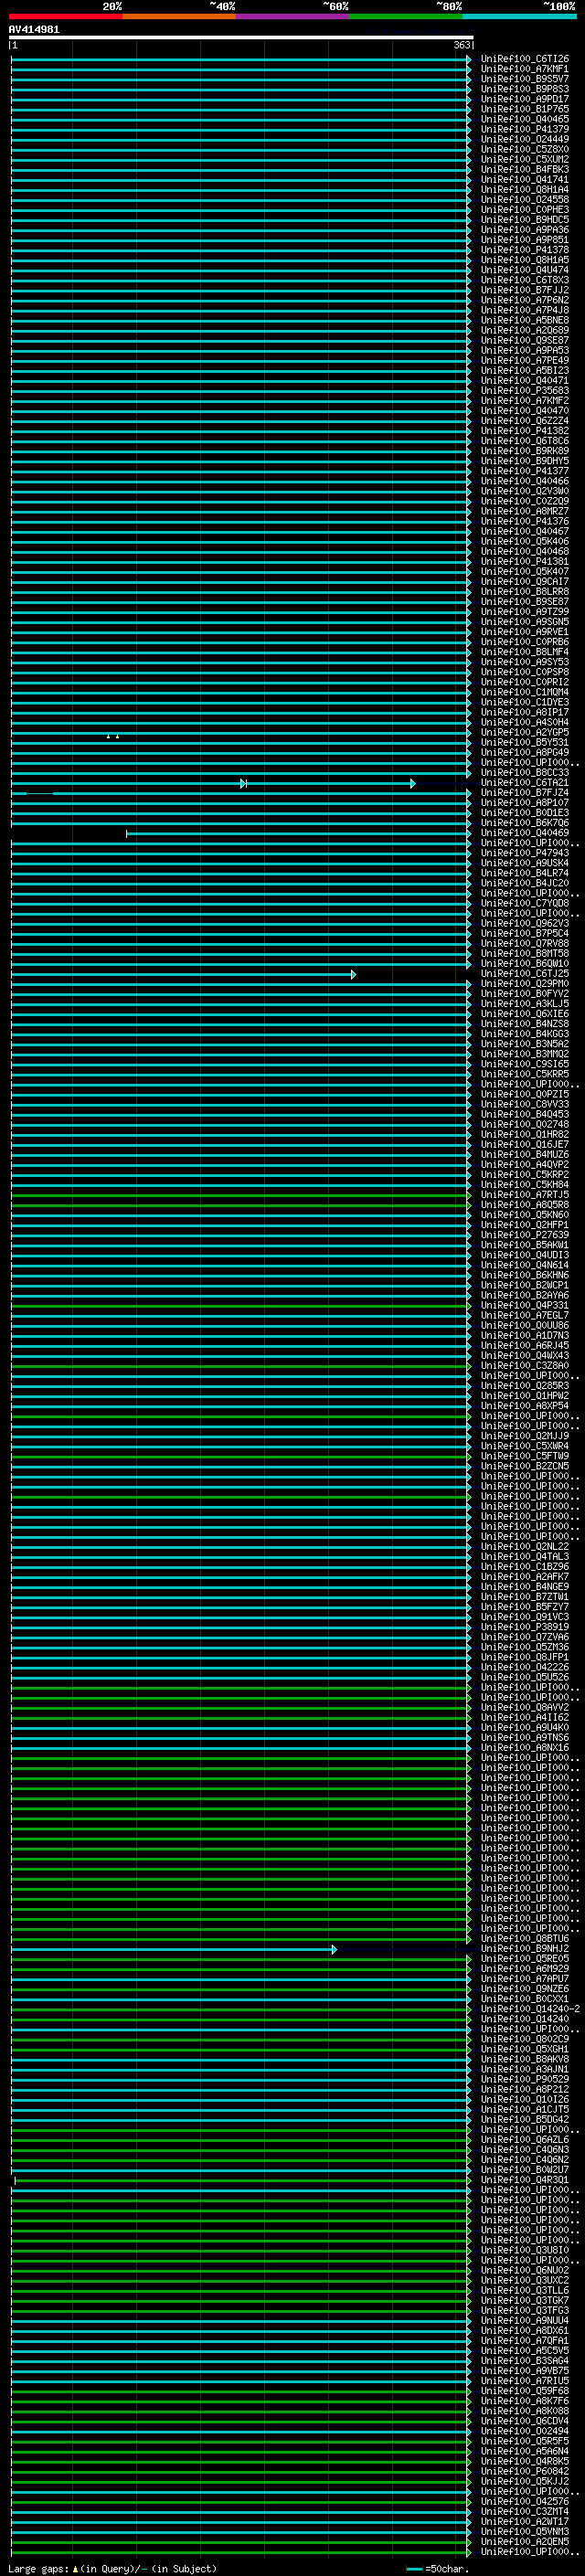The image size is (585, 2576).
Task: Select hit UniRef100_B9S5V7
Action: (x=524, y=79)
